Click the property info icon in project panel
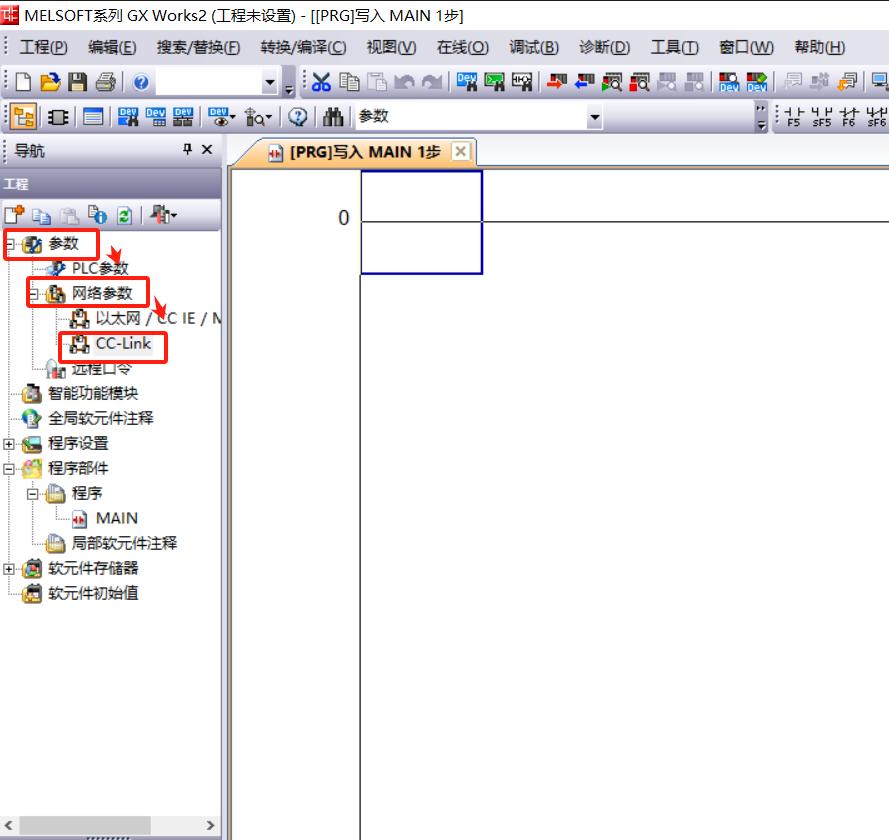Image resolution: width=889 pixels, height=840 pixels. pos(96,215)
